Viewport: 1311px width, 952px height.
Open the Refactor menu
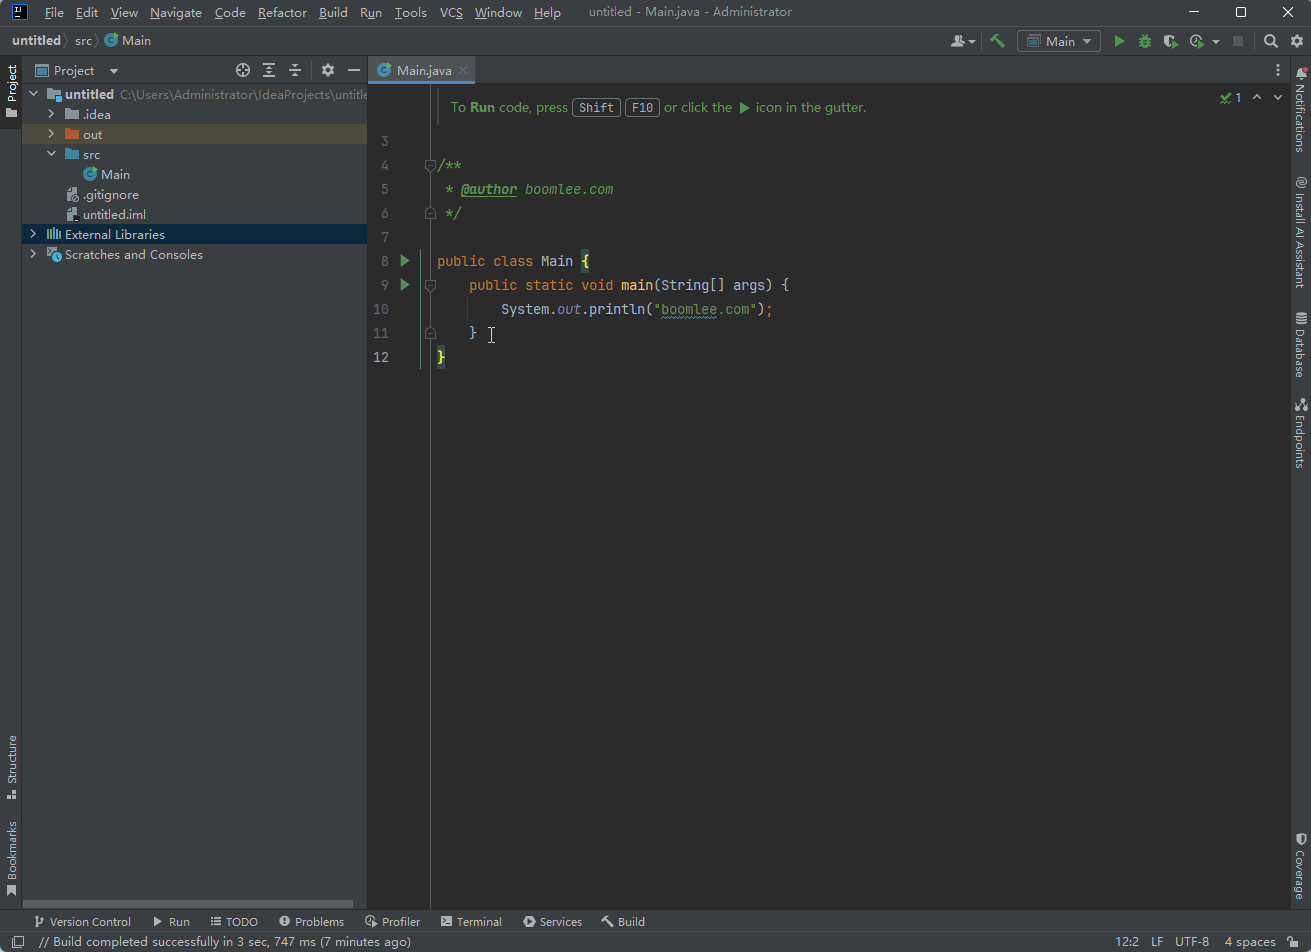282,12
